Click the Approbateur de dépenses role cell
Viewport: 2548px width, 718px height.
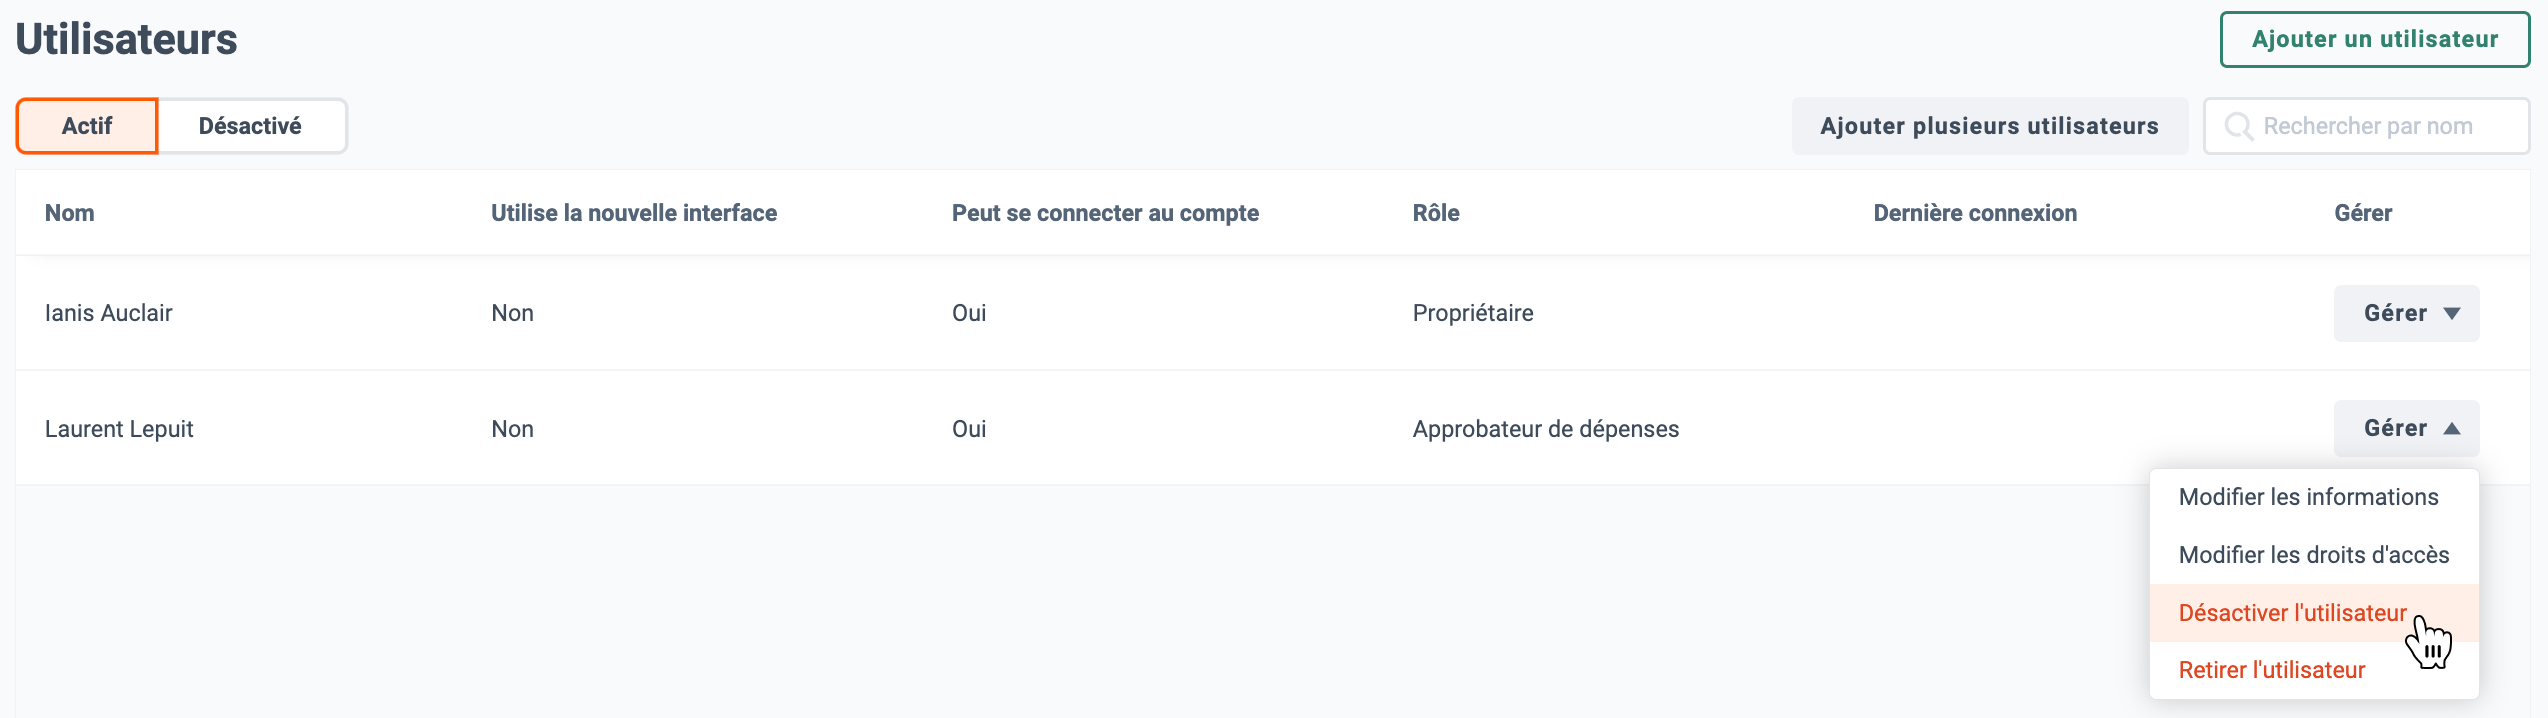point(1546,429)
